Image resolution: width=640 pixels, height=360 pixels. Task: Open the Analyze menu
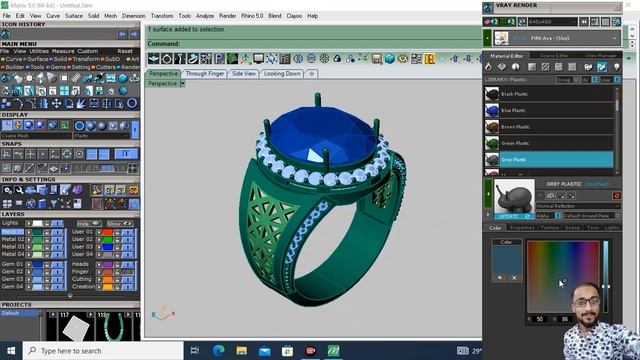point(205,16)
